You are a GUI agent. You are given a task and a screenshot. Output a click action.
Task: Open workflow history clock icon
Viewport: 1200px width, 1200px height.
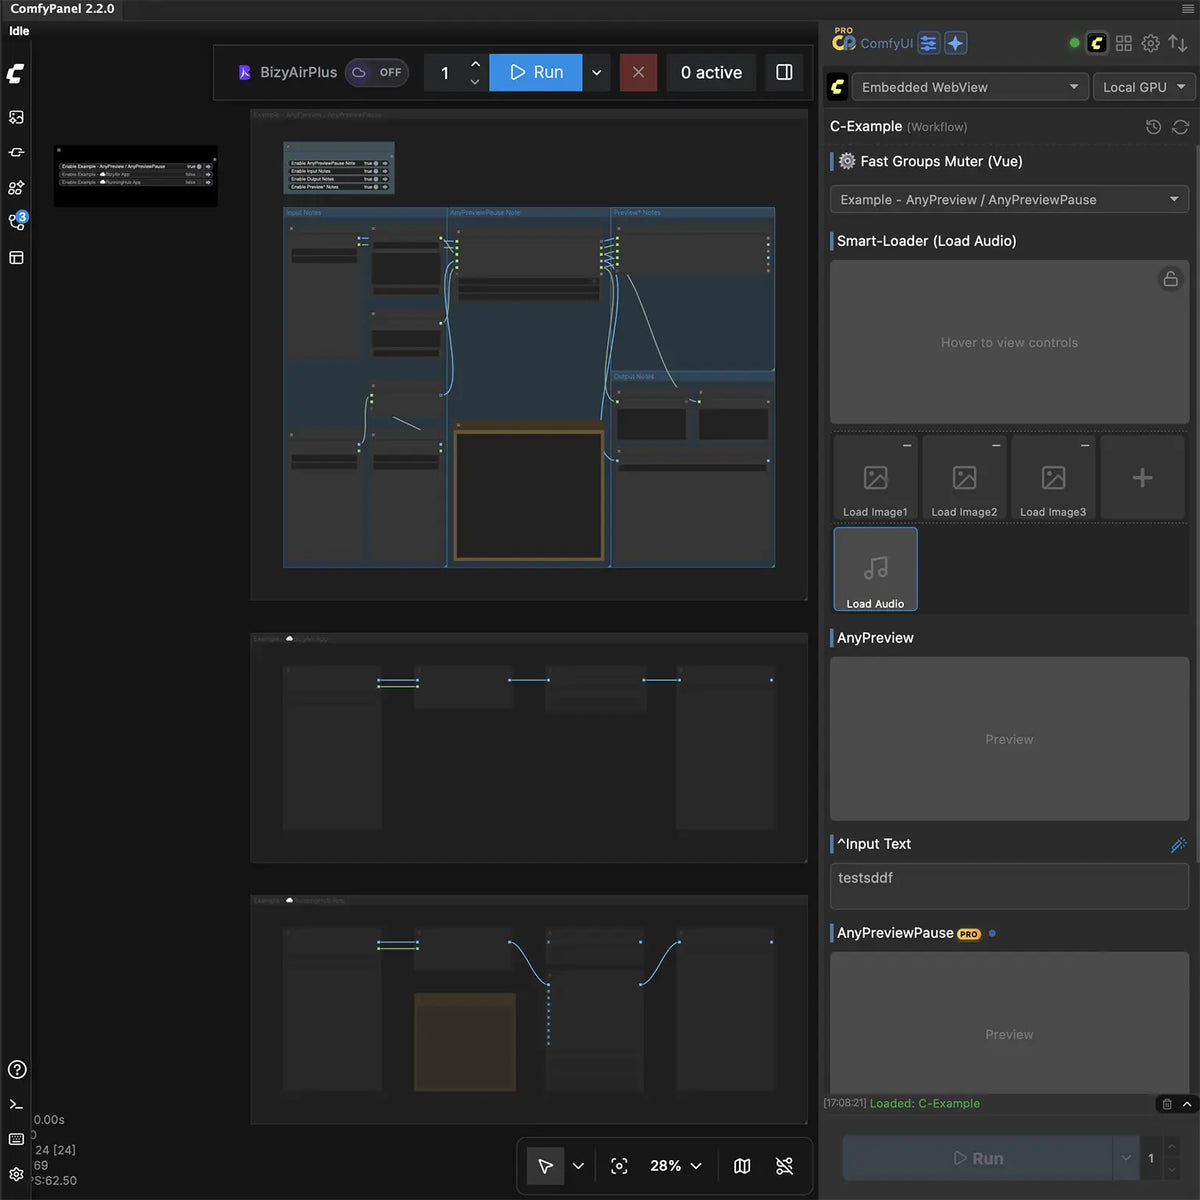(1153, 127)
